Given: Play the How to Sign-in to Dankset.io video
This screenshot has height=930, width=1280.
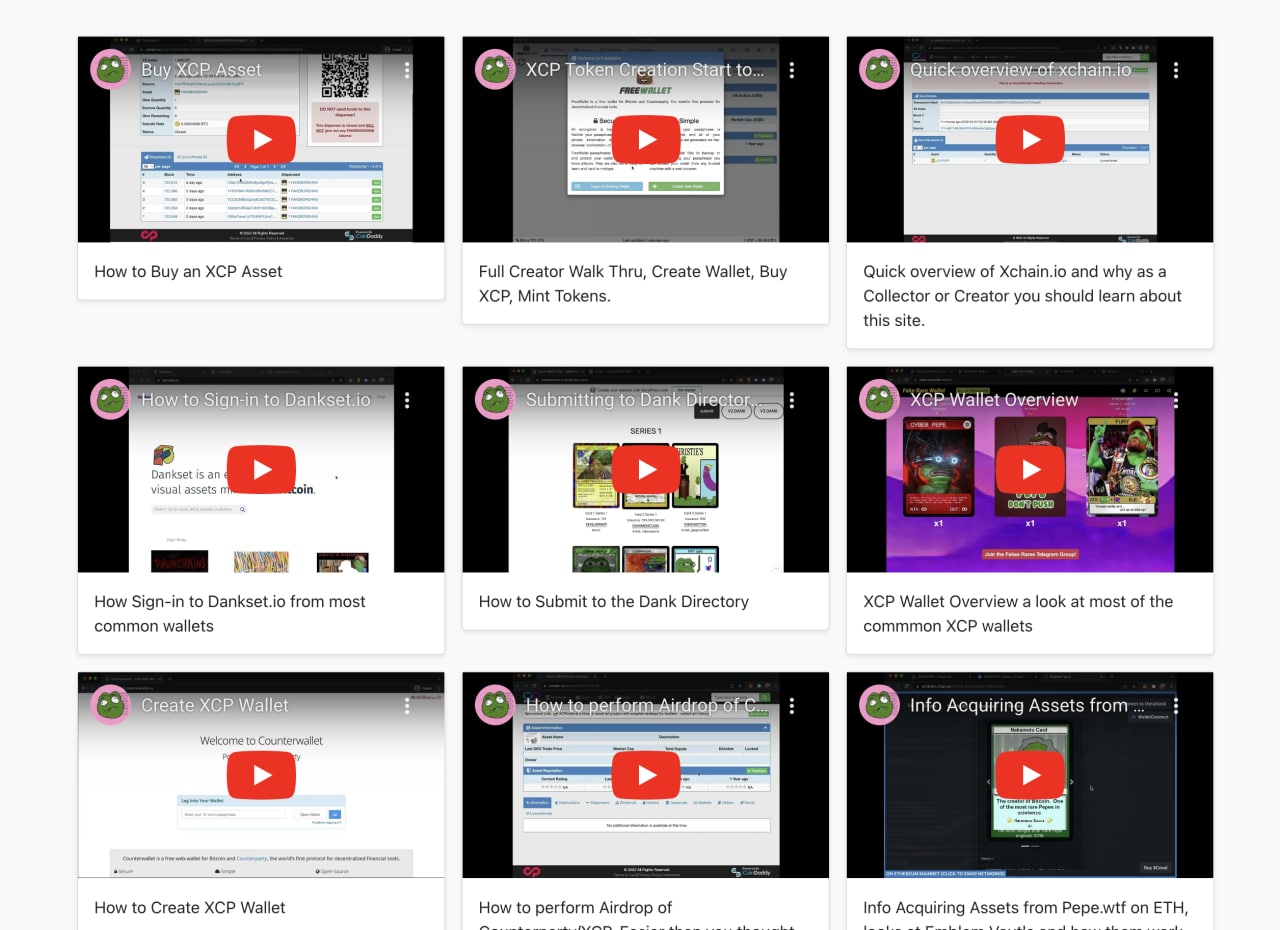Looking at the screenshot, I should pos(261,469).
